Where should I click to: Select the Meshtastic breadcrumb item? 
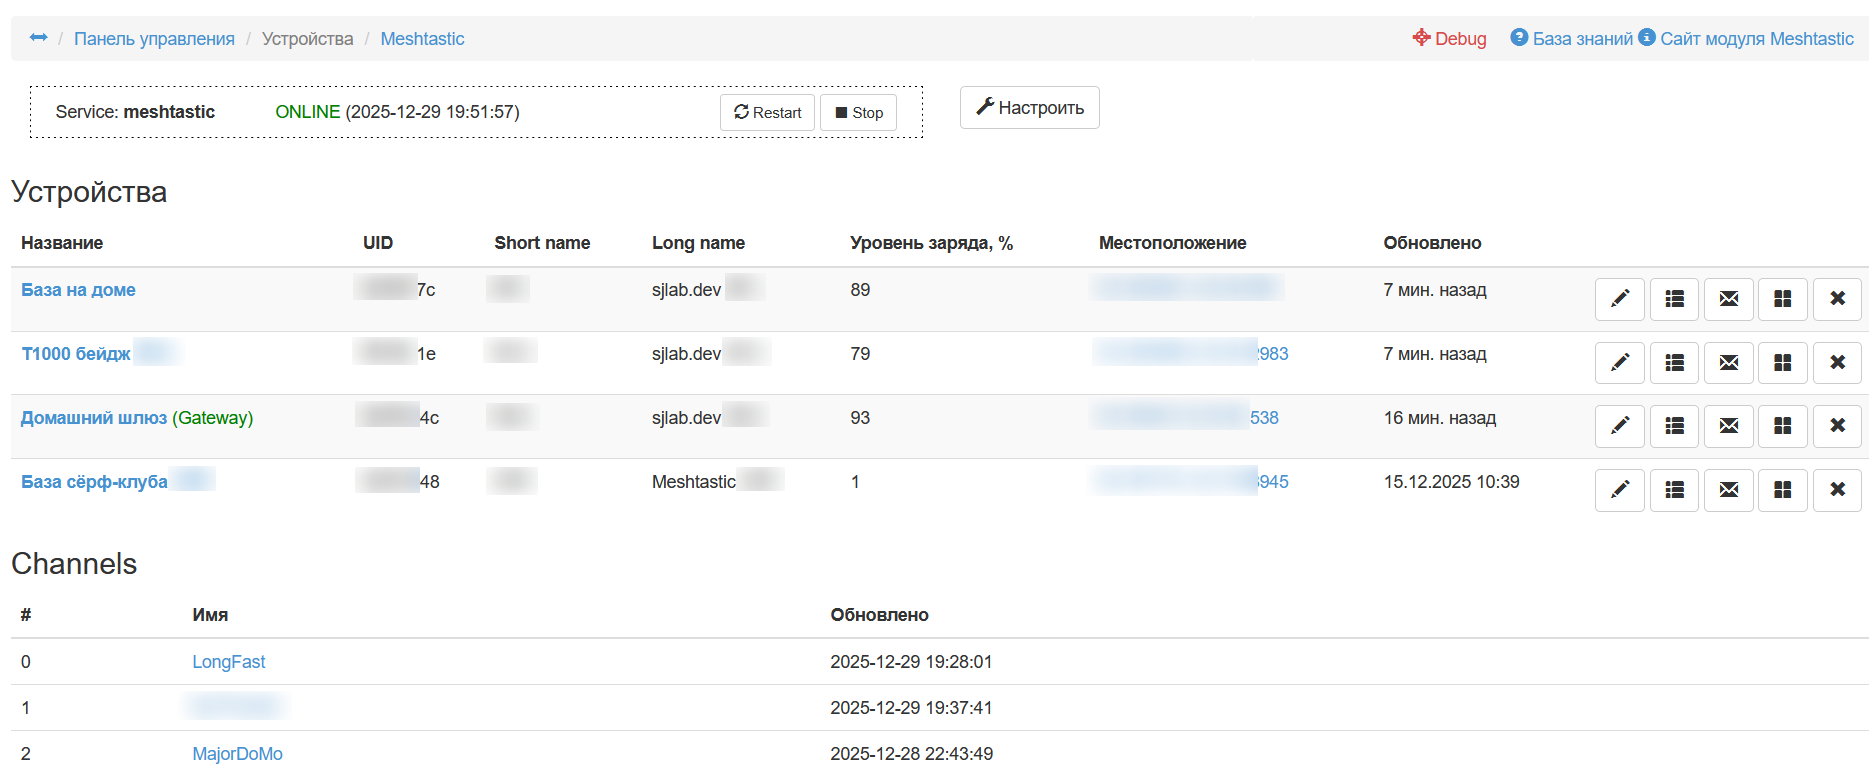(x=422, y=39)
